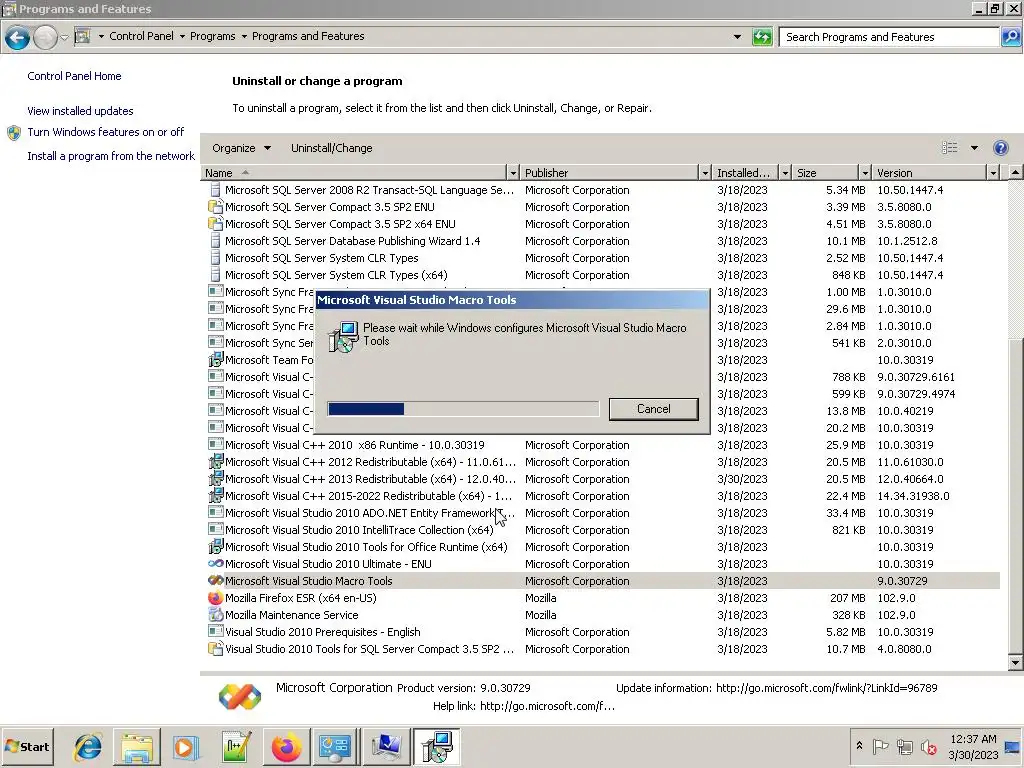Click the Microsoft Team Foundation row icon
Screen dimensions: 1024x768
click(215, 360)
